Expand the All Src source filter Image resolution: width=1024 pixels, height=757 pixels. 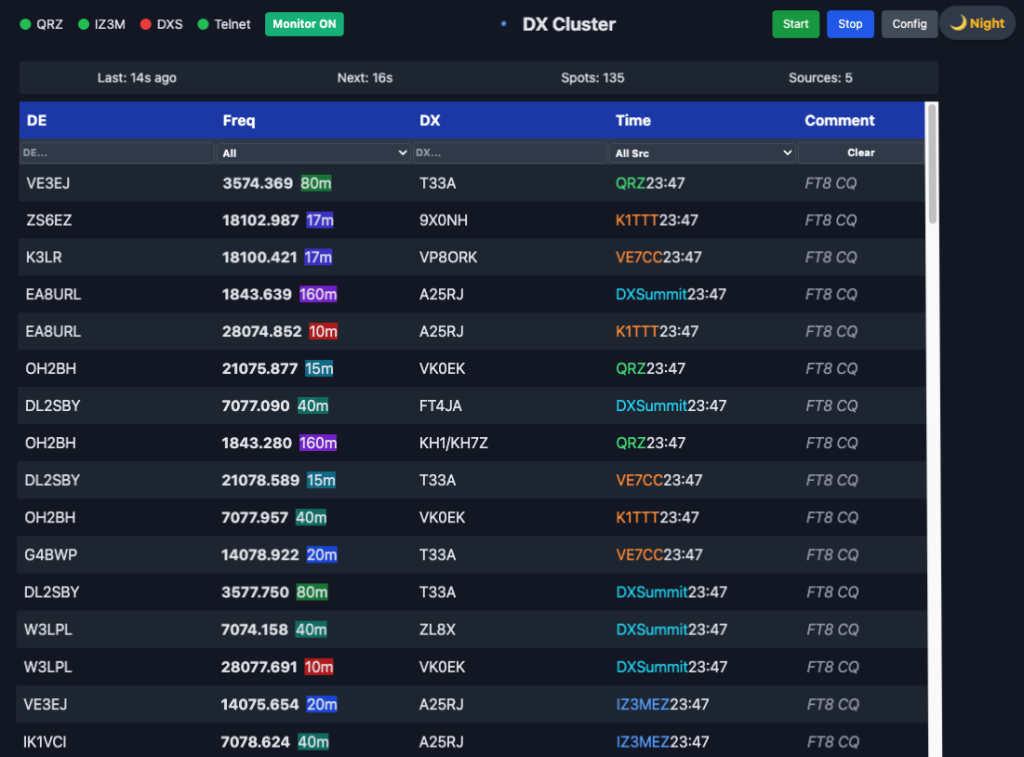click(x=702, y=153)
